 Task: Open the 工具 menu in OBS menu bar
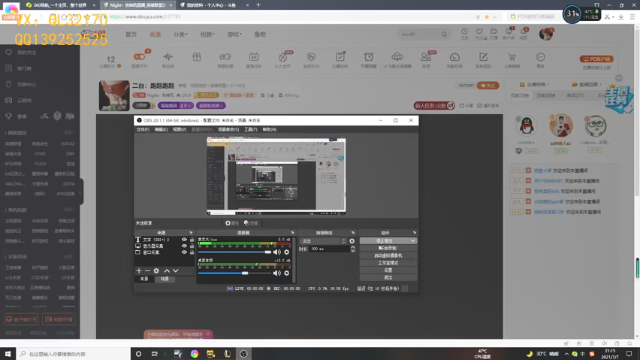tap(251, 129)
